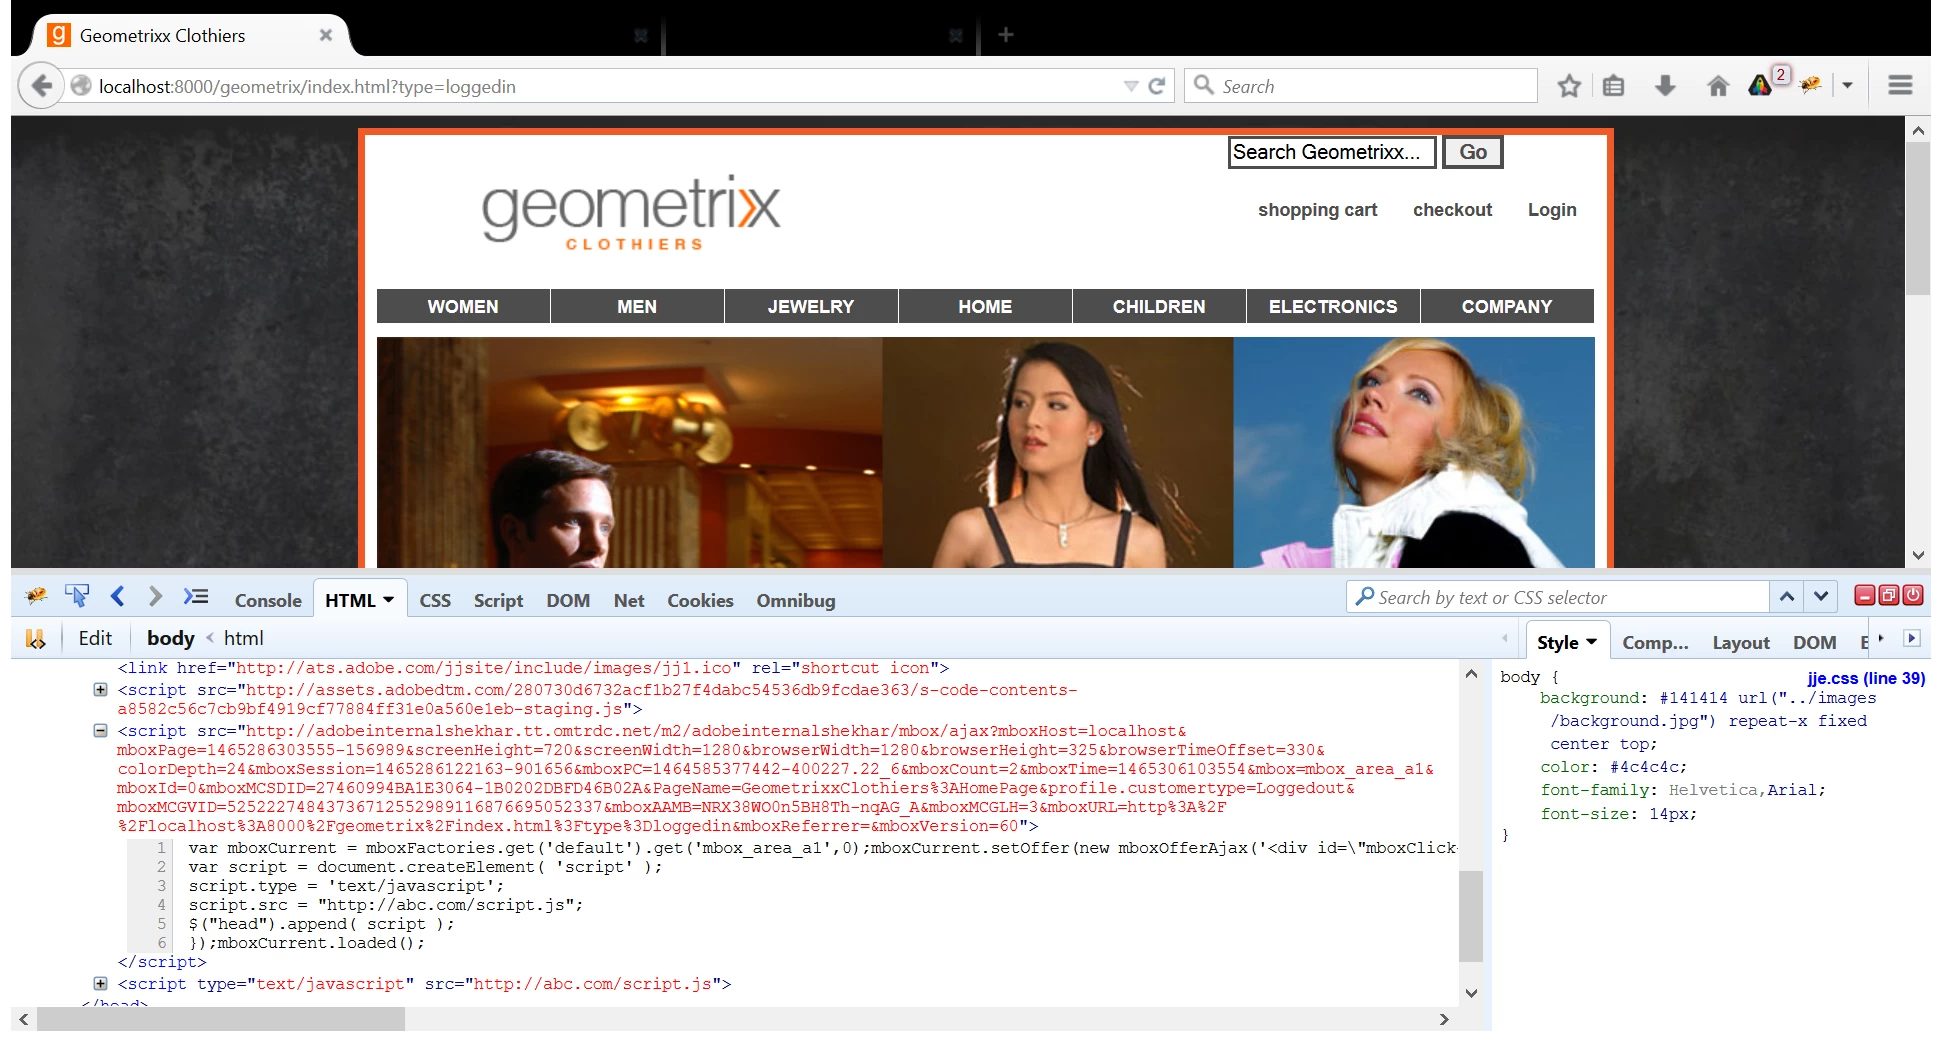
Task: Open the Net panel
Action: pyautogui.click(x=629, y=600)
